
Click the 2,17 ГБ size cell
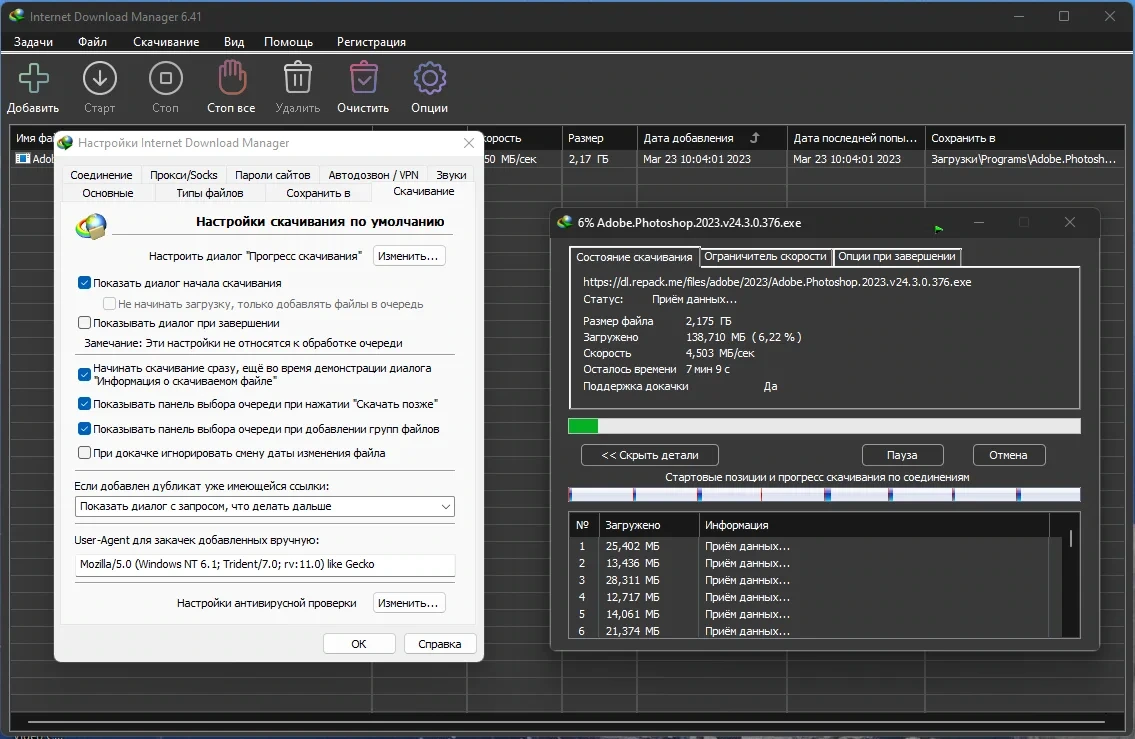point(599,159)
